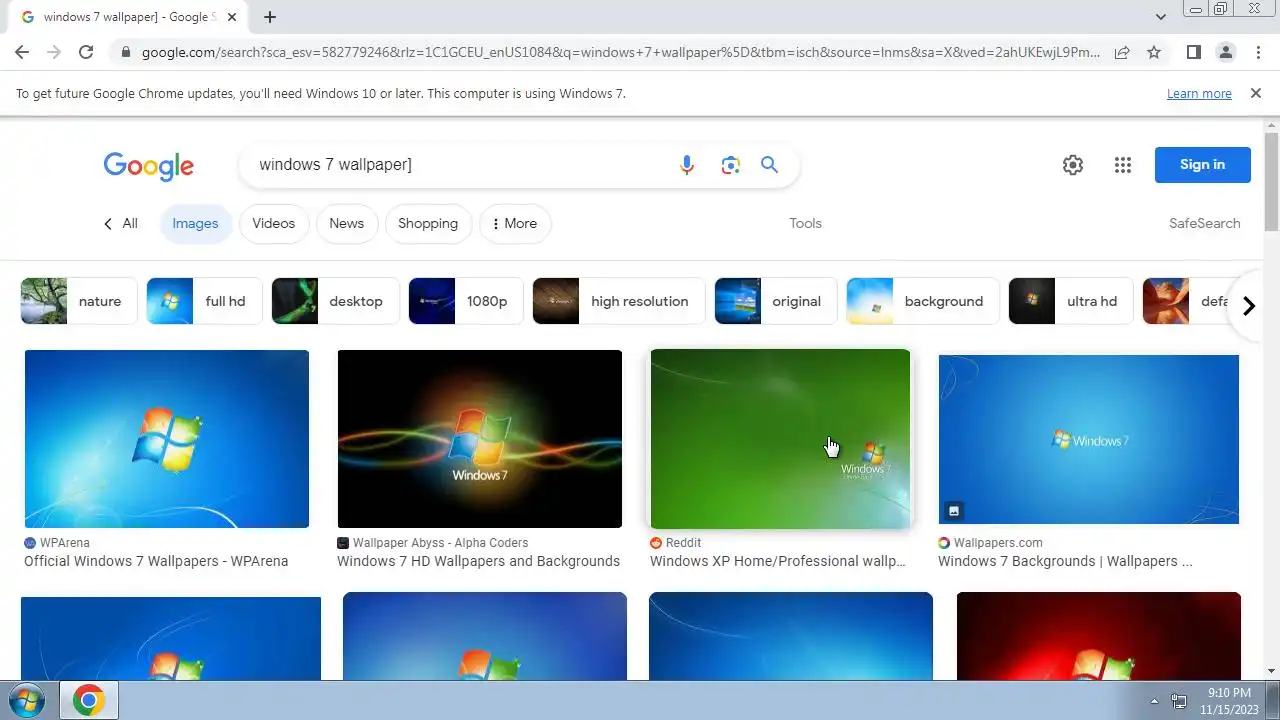This screenshot has width=1280, height=720.
Task: Switch to the Shopping tab
Action: 428,223
